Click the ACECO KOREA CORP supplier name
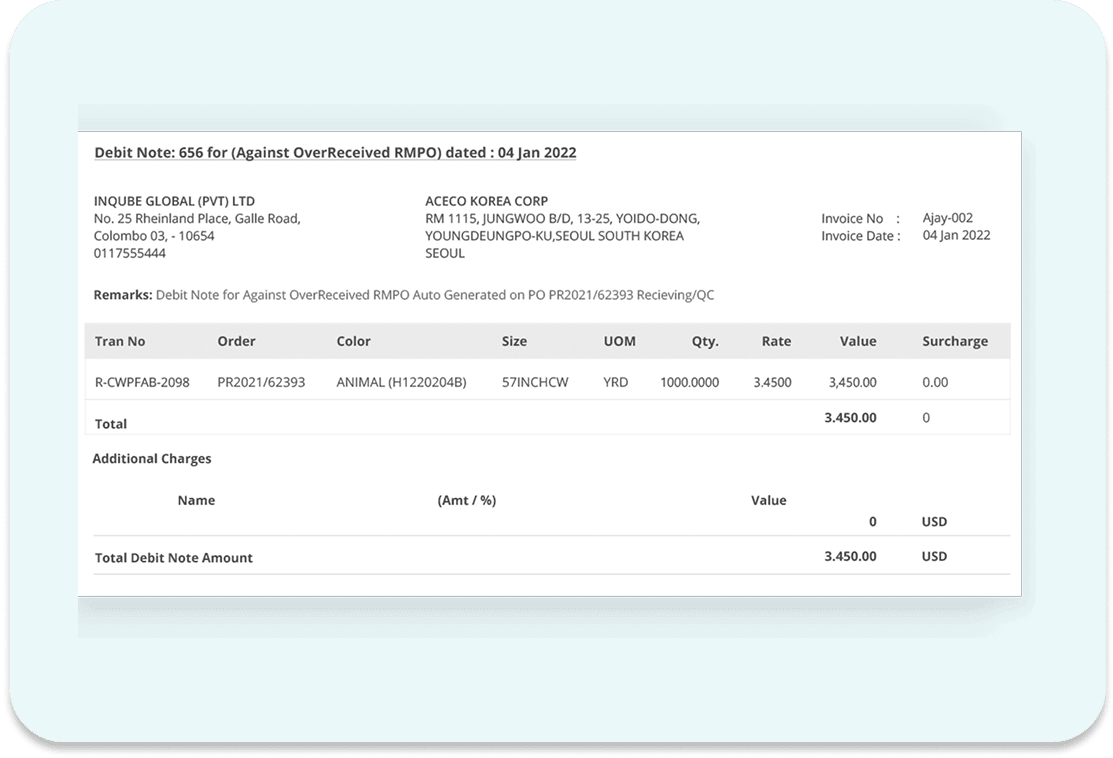Screen dimensions: 1113x758 [486, 201]
